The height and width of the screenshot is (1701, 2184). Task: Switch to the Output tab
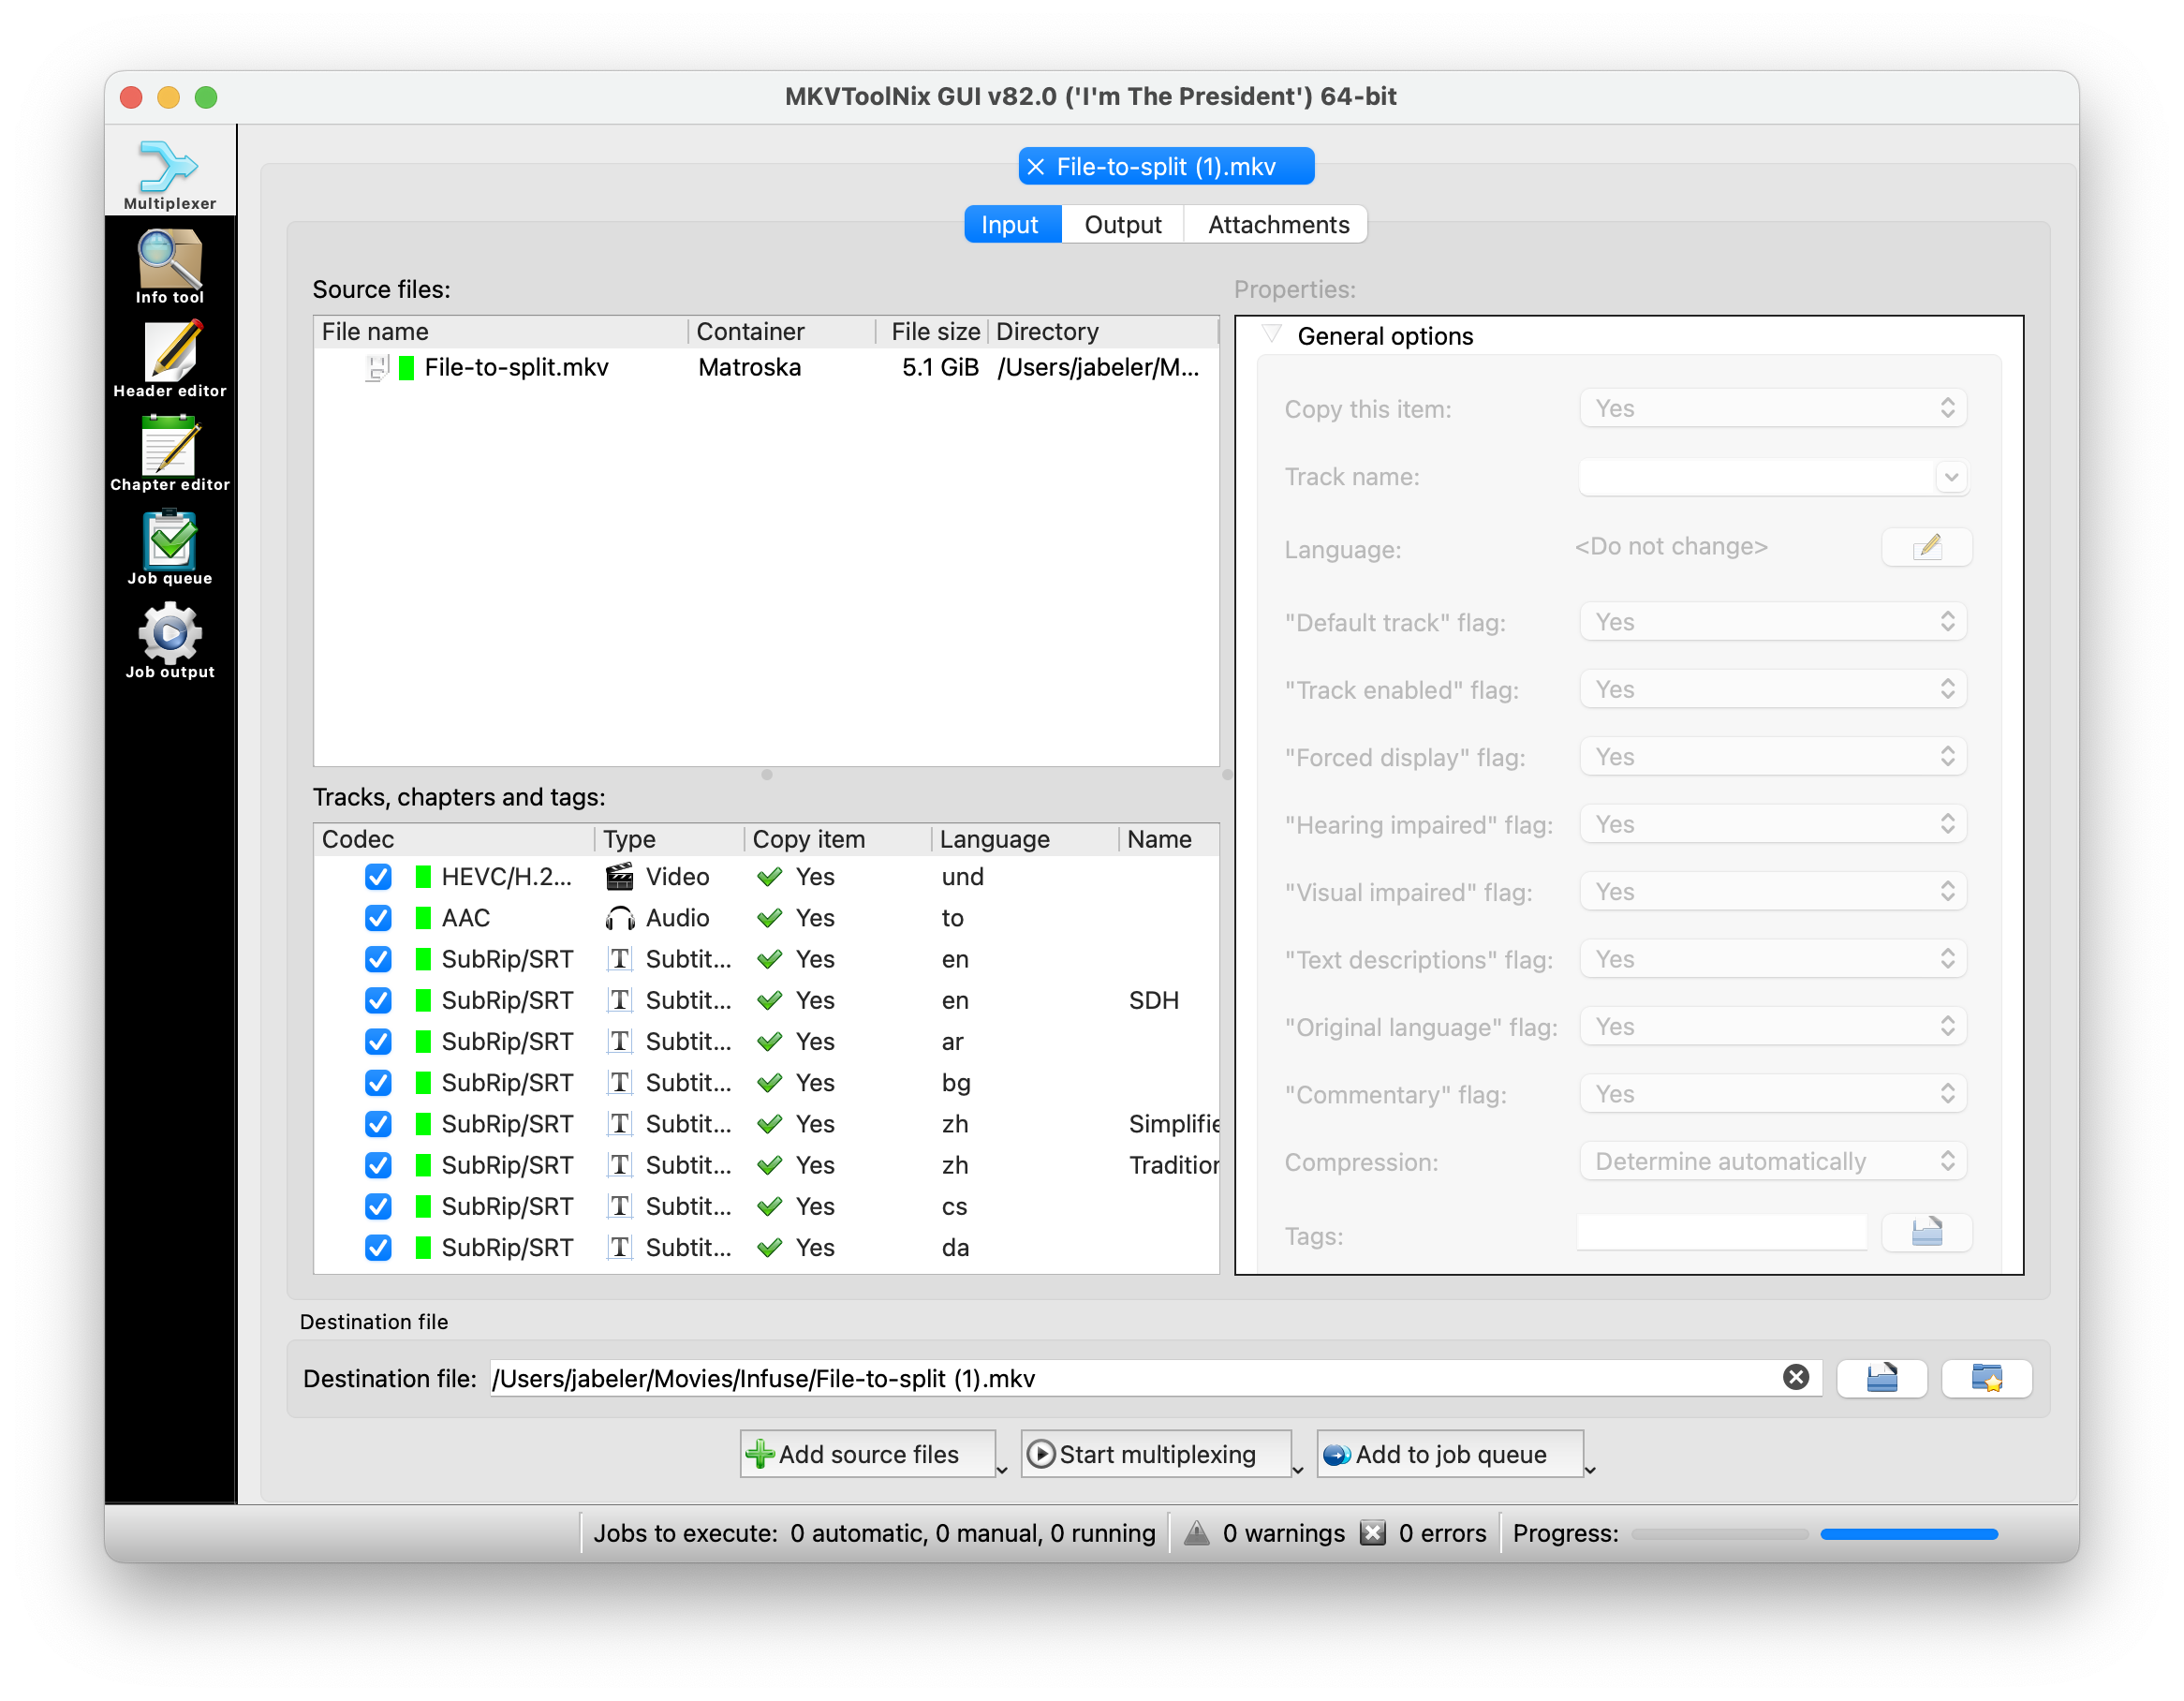tap(1122, 224)
